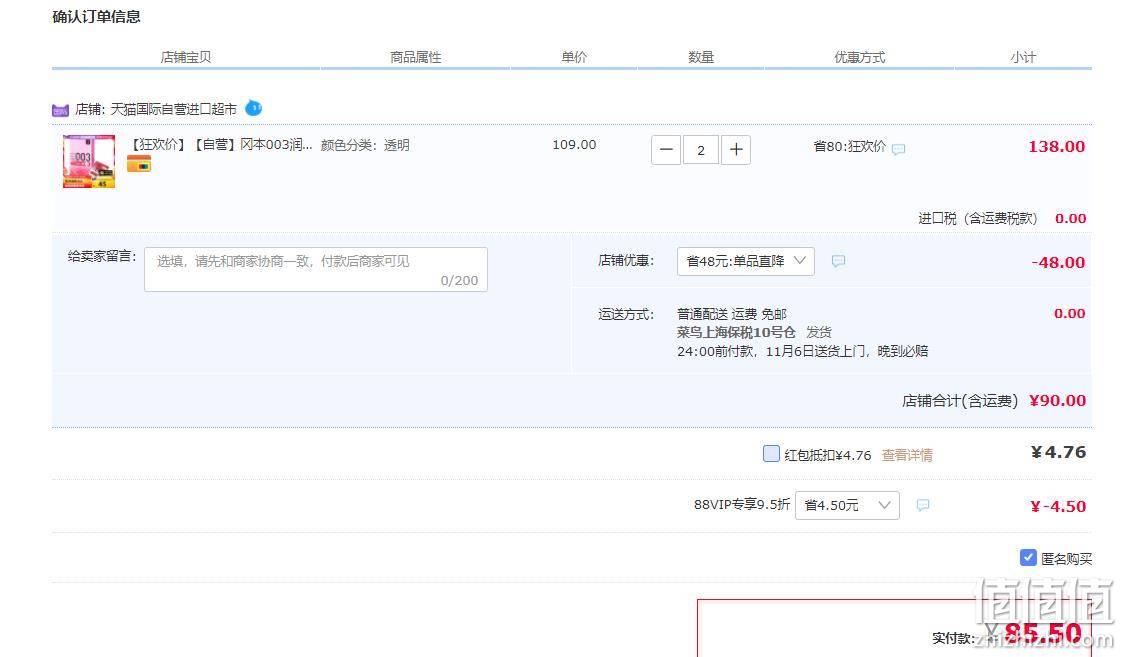Click the 颜色分类: 透明 attribute text

tap(365, 145)
